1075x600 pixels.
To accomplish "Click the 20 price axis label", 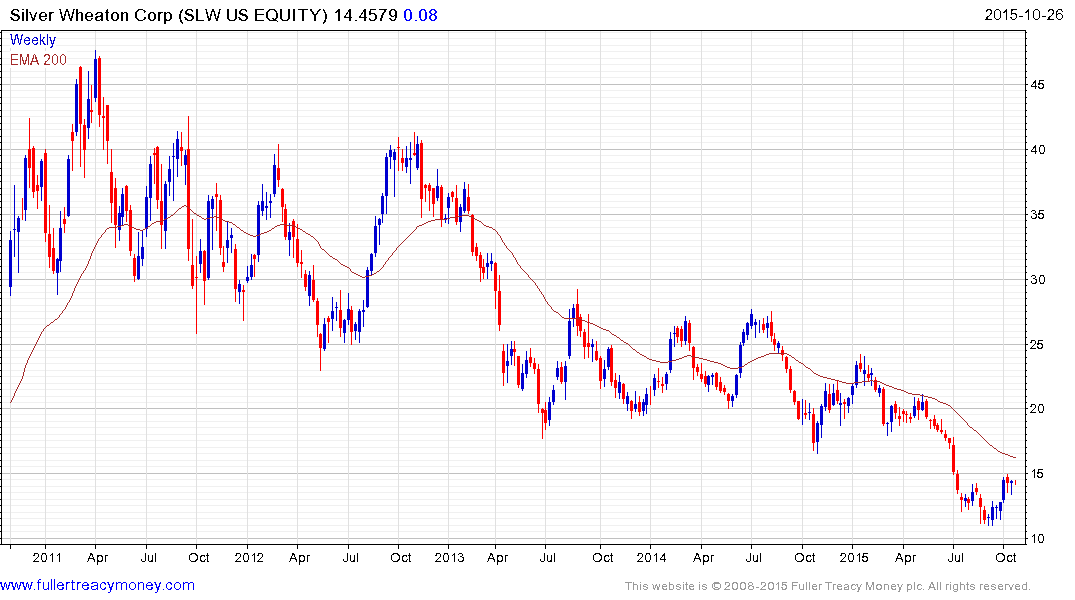I will [1037, 409].
